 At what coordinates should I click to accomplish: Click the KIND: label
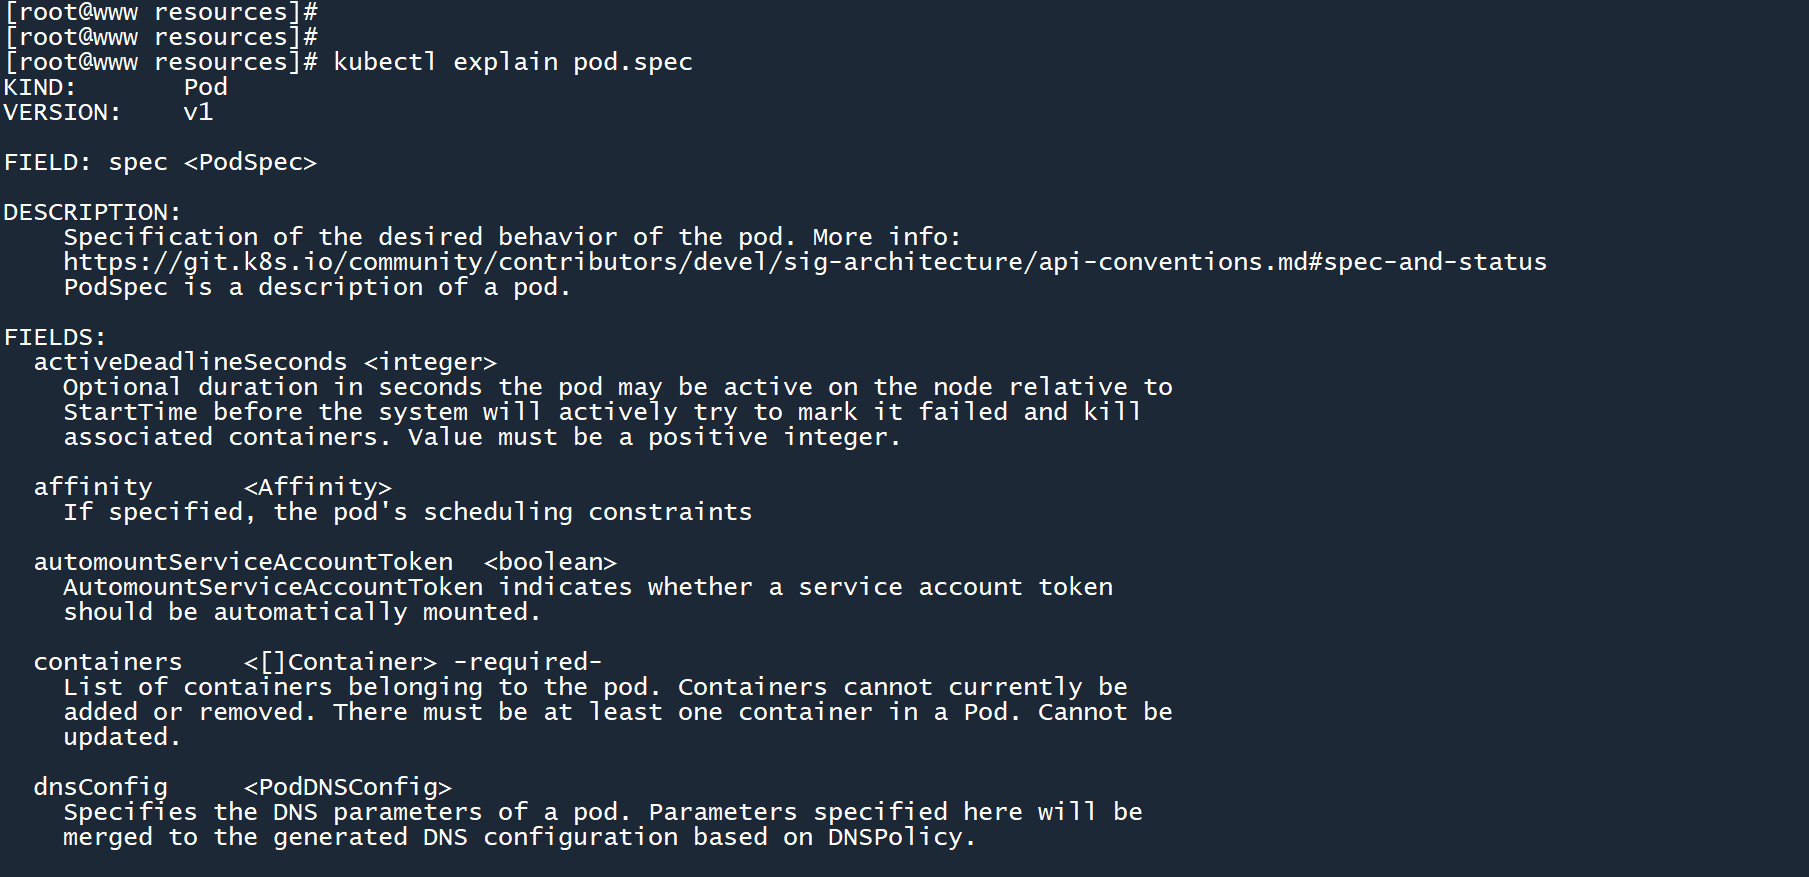[x=40, y=87]
